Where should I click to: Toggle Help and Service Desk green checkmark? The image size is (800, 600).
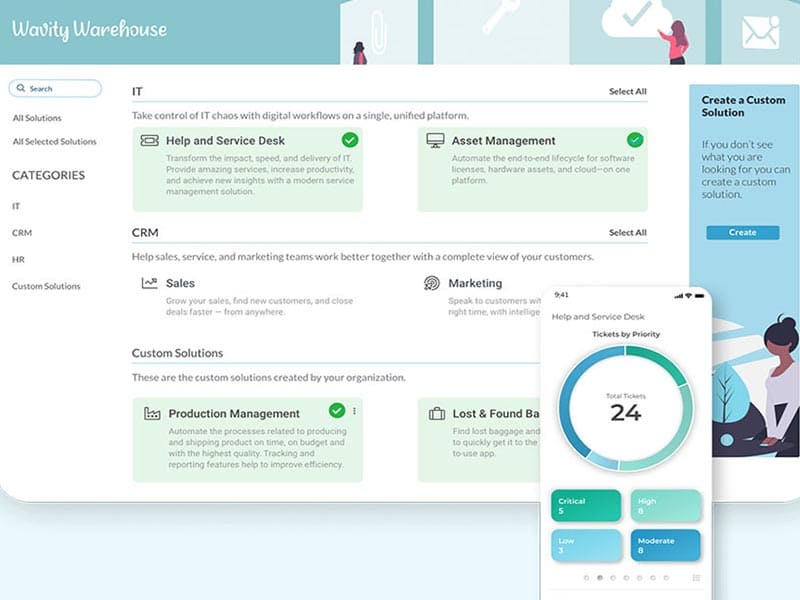pyautogui.click(x=350, y=140)
